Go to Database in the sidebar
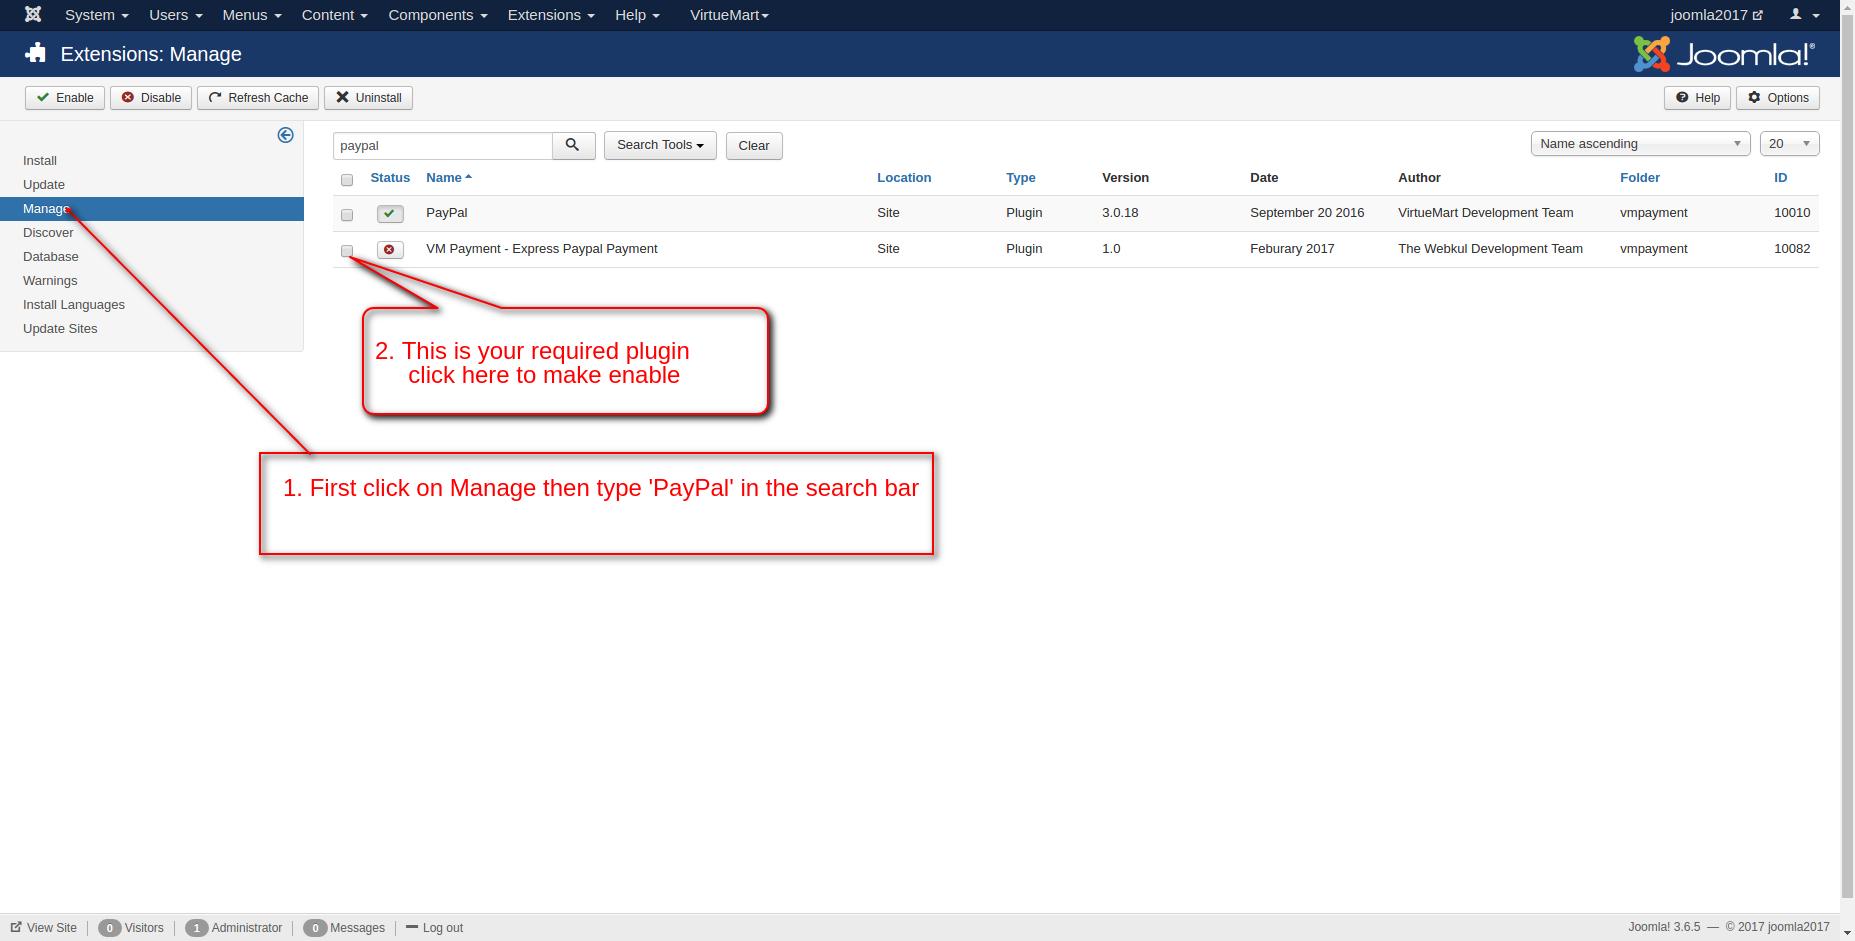Image resolution: width=1855 pixels, height=941 pixels. 51,257
